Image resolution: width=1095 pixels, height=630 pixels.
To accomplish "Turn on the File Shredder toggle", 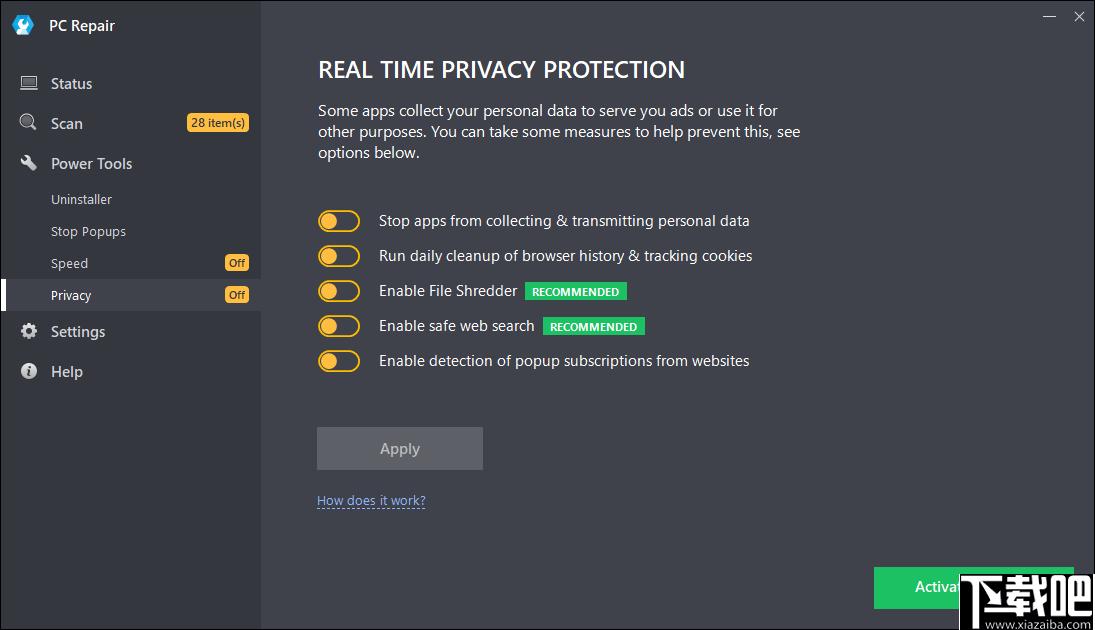I will tap(339, 291).
